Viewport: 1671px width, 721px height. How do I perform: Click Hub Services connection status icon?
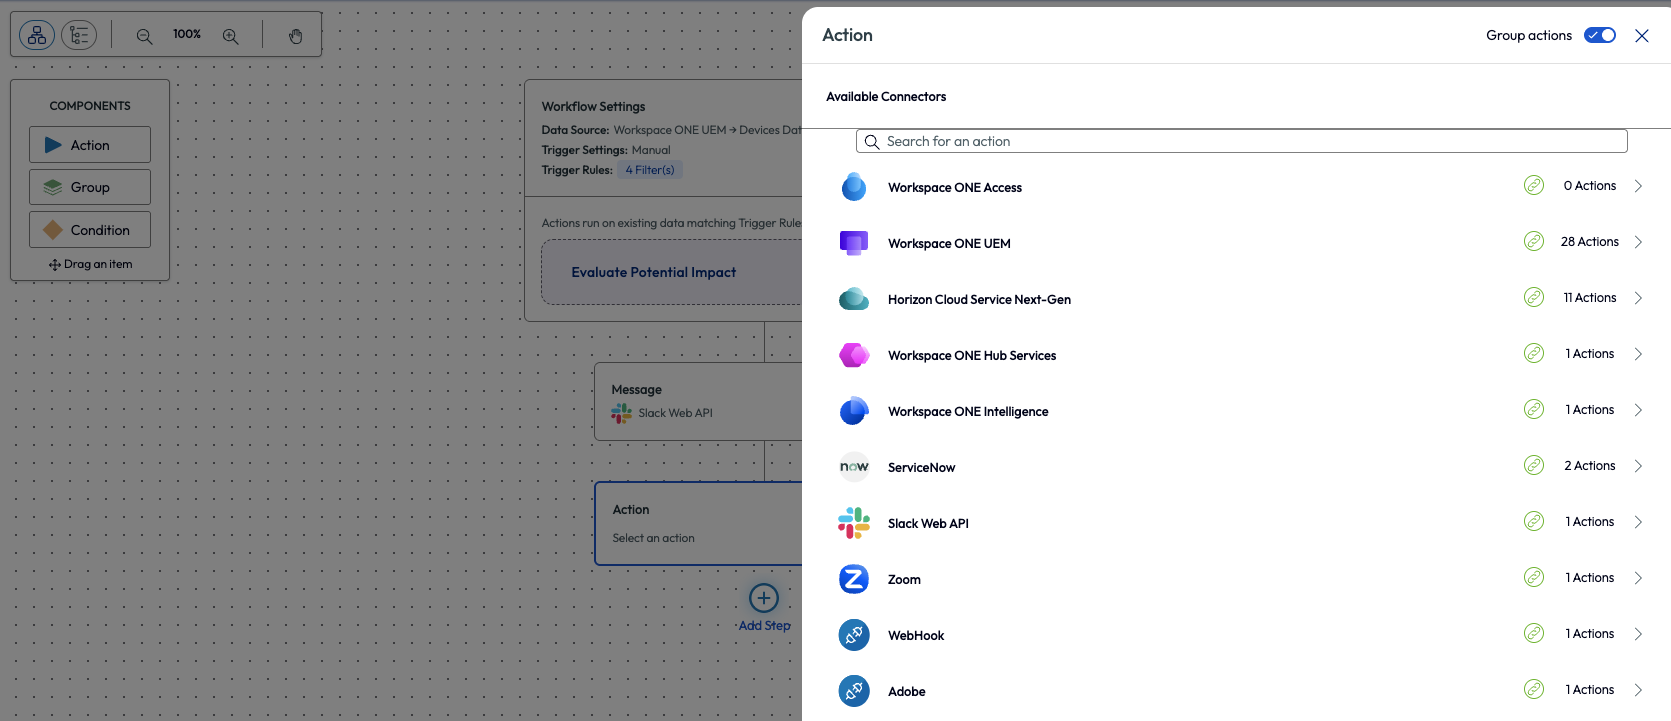click(1534, 353)
